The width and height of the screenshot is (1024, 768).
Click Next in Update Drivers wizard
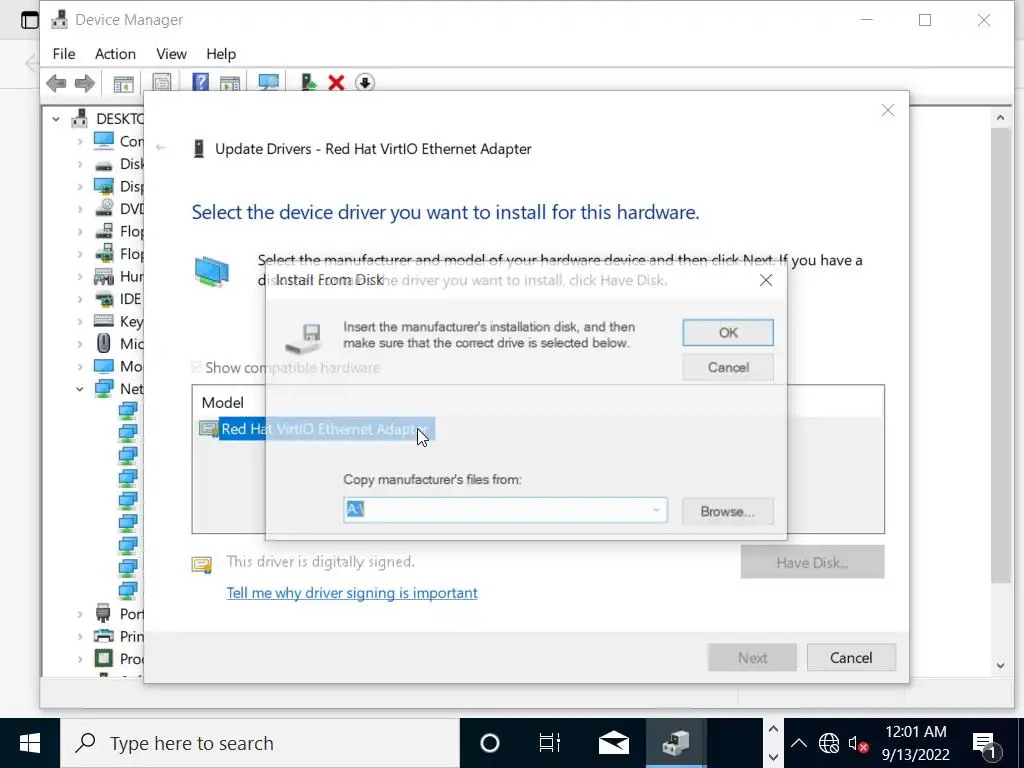752,658
